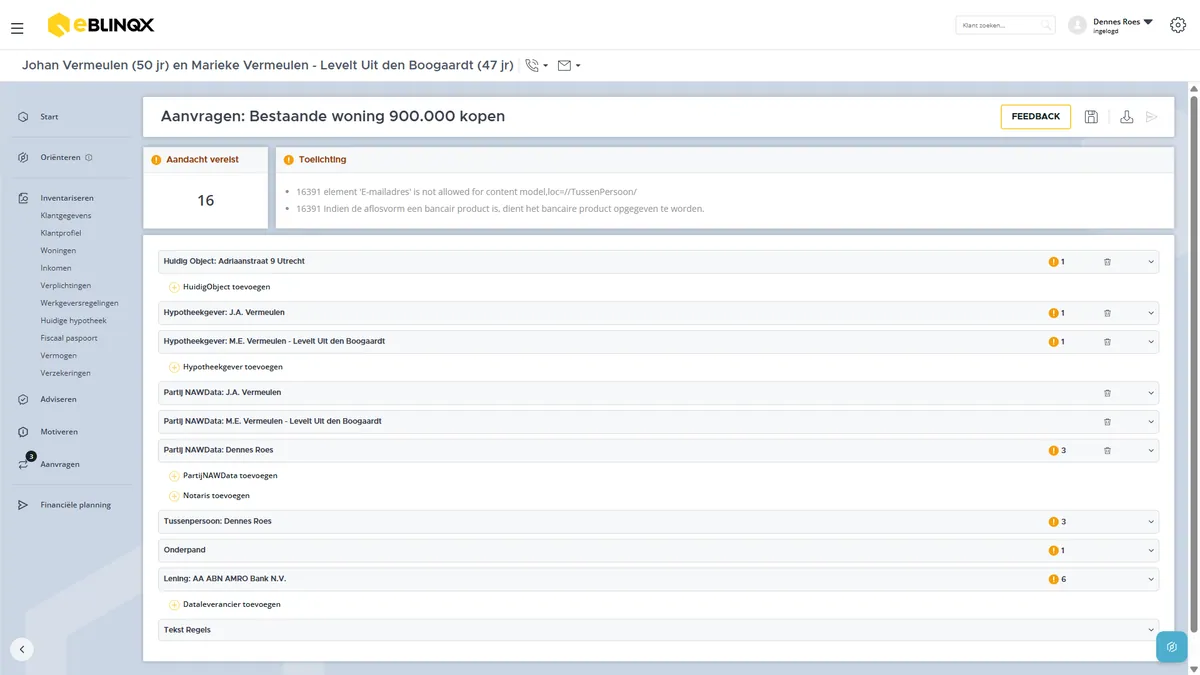The height and width of the screenshot is (675, 1200).
Task: Click warning badge on Lening ABN AMRO row
Action: [x=1056, y=580]
